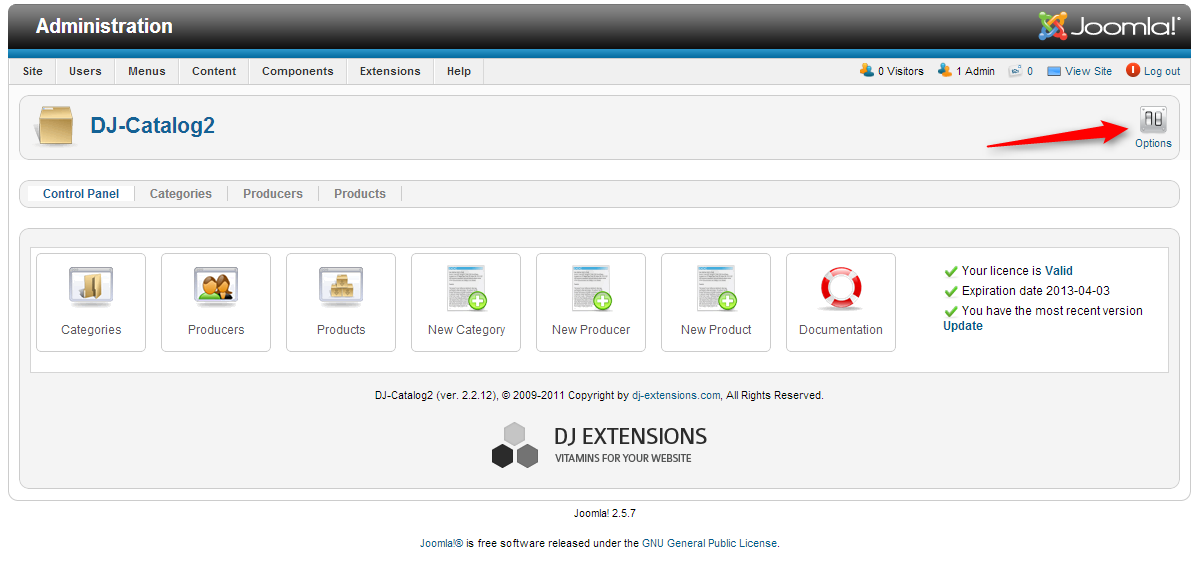Click the Visitors users icon
Viewport: 1199px width, 566px height.
[866, 70]
